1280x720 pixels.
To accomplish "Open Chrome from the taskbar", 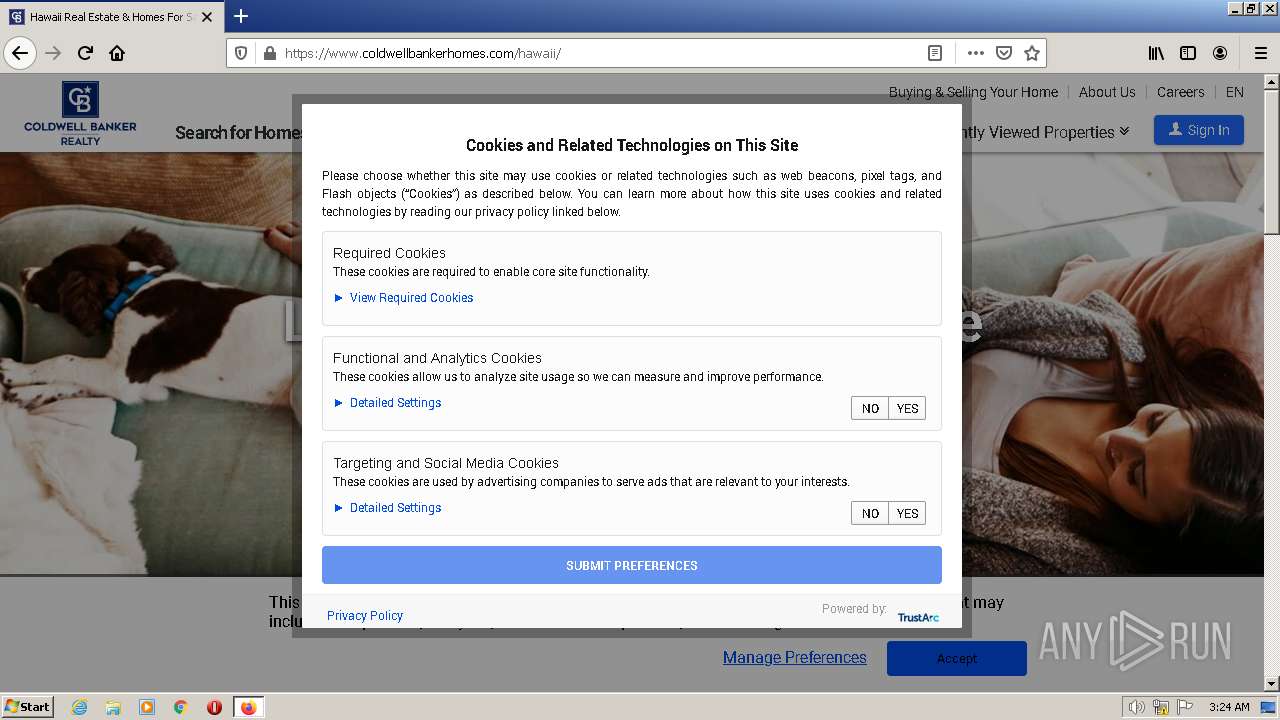I will click(181, 707).
